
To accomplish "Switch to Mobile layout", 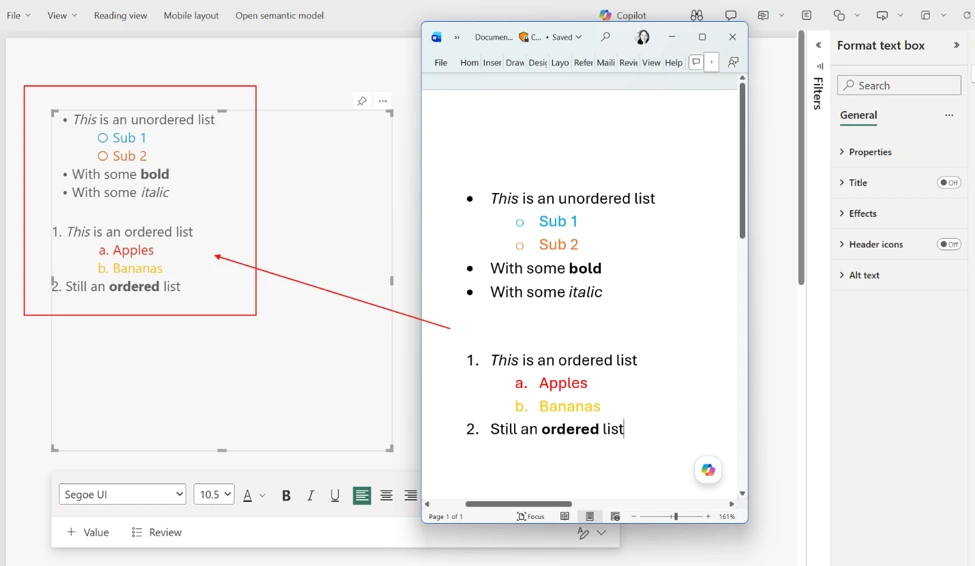I will [191, 15].
